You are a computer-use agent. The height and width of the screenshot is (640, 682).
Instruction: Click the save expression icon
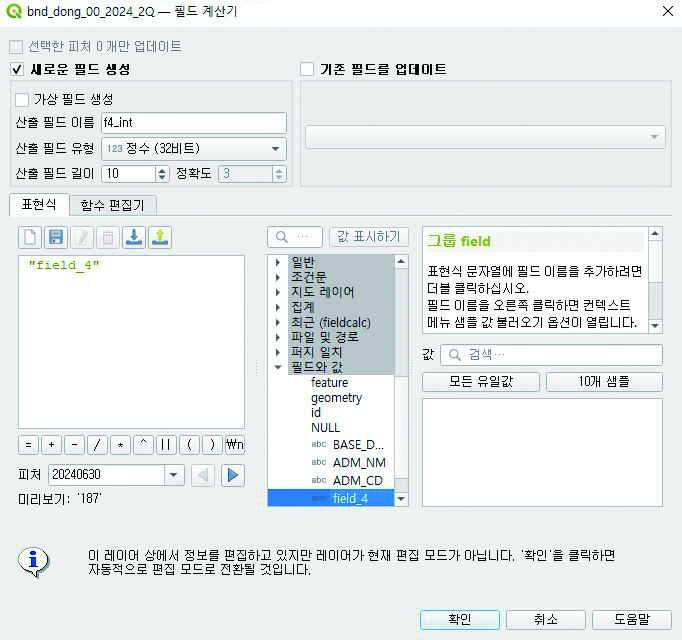pos(56,237)
